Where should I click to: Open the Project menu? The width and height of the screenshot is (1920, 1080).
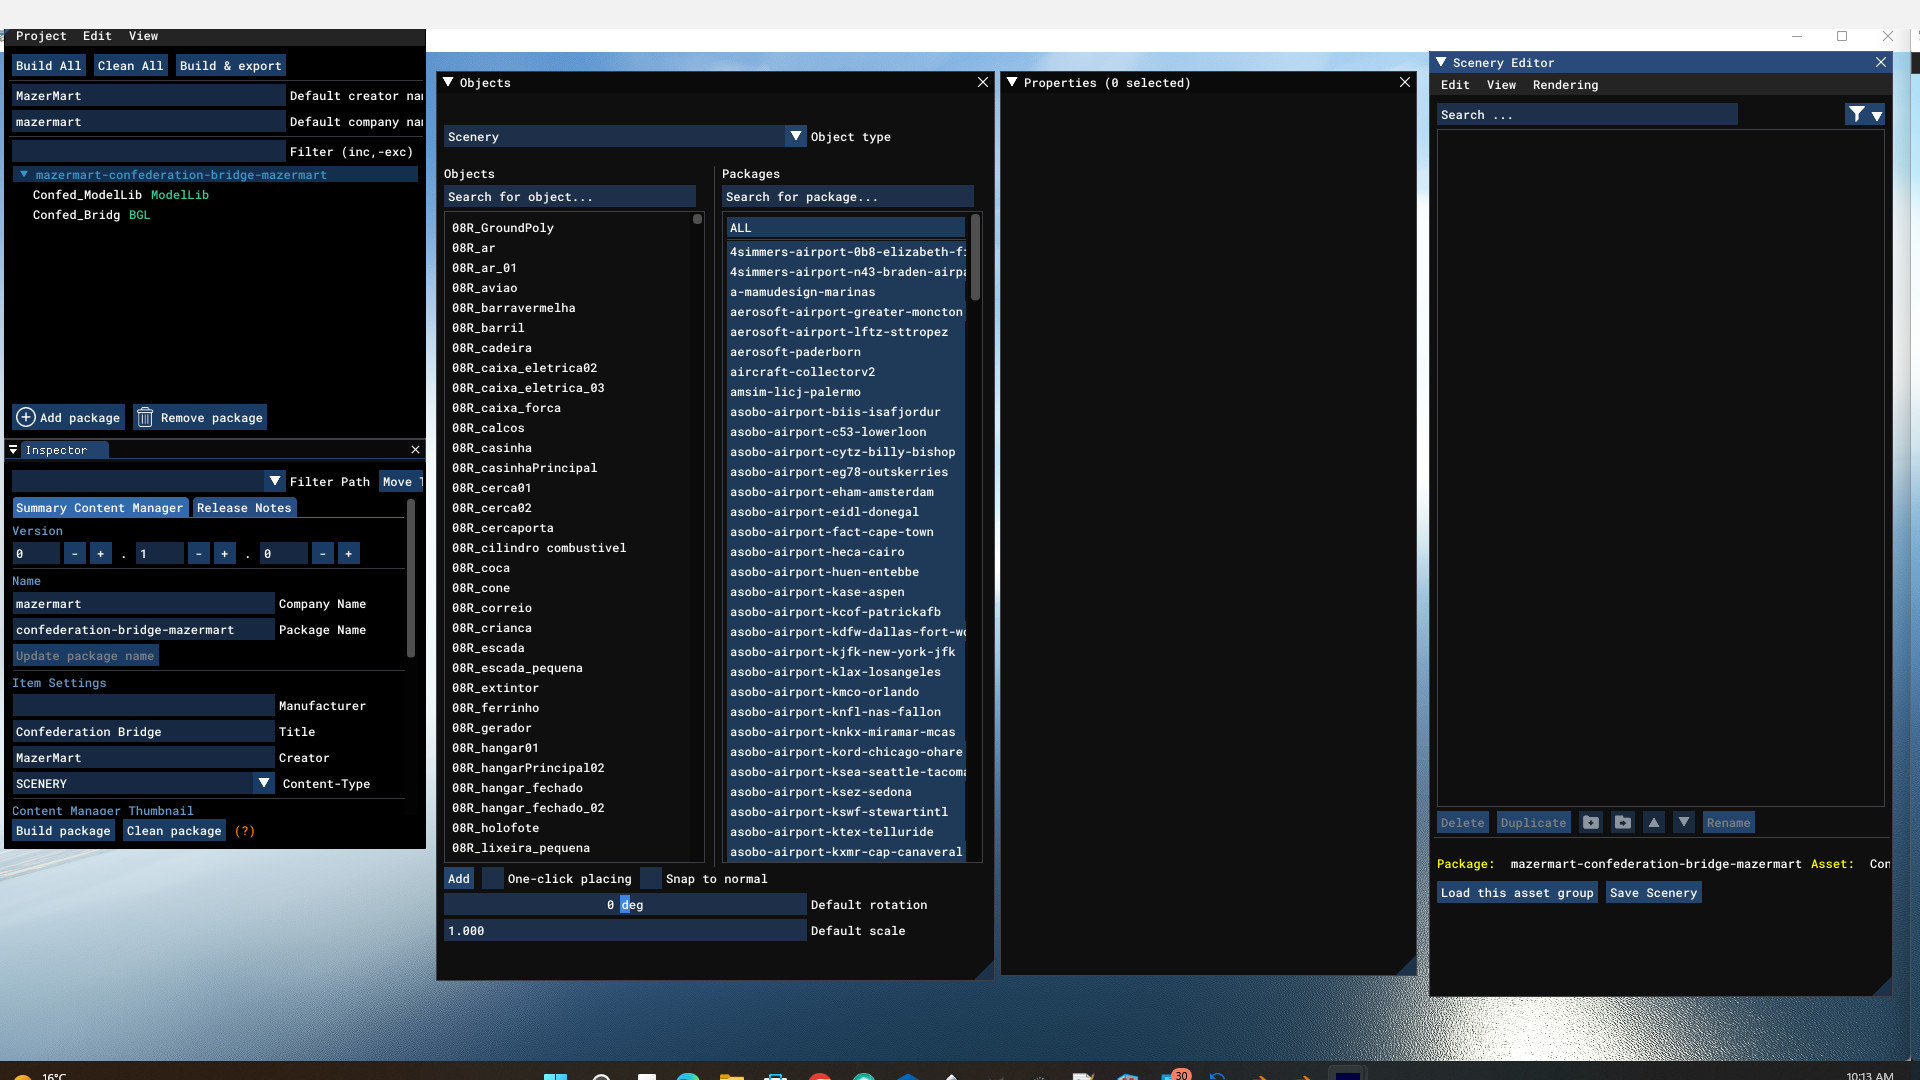(x=41, y=36)
